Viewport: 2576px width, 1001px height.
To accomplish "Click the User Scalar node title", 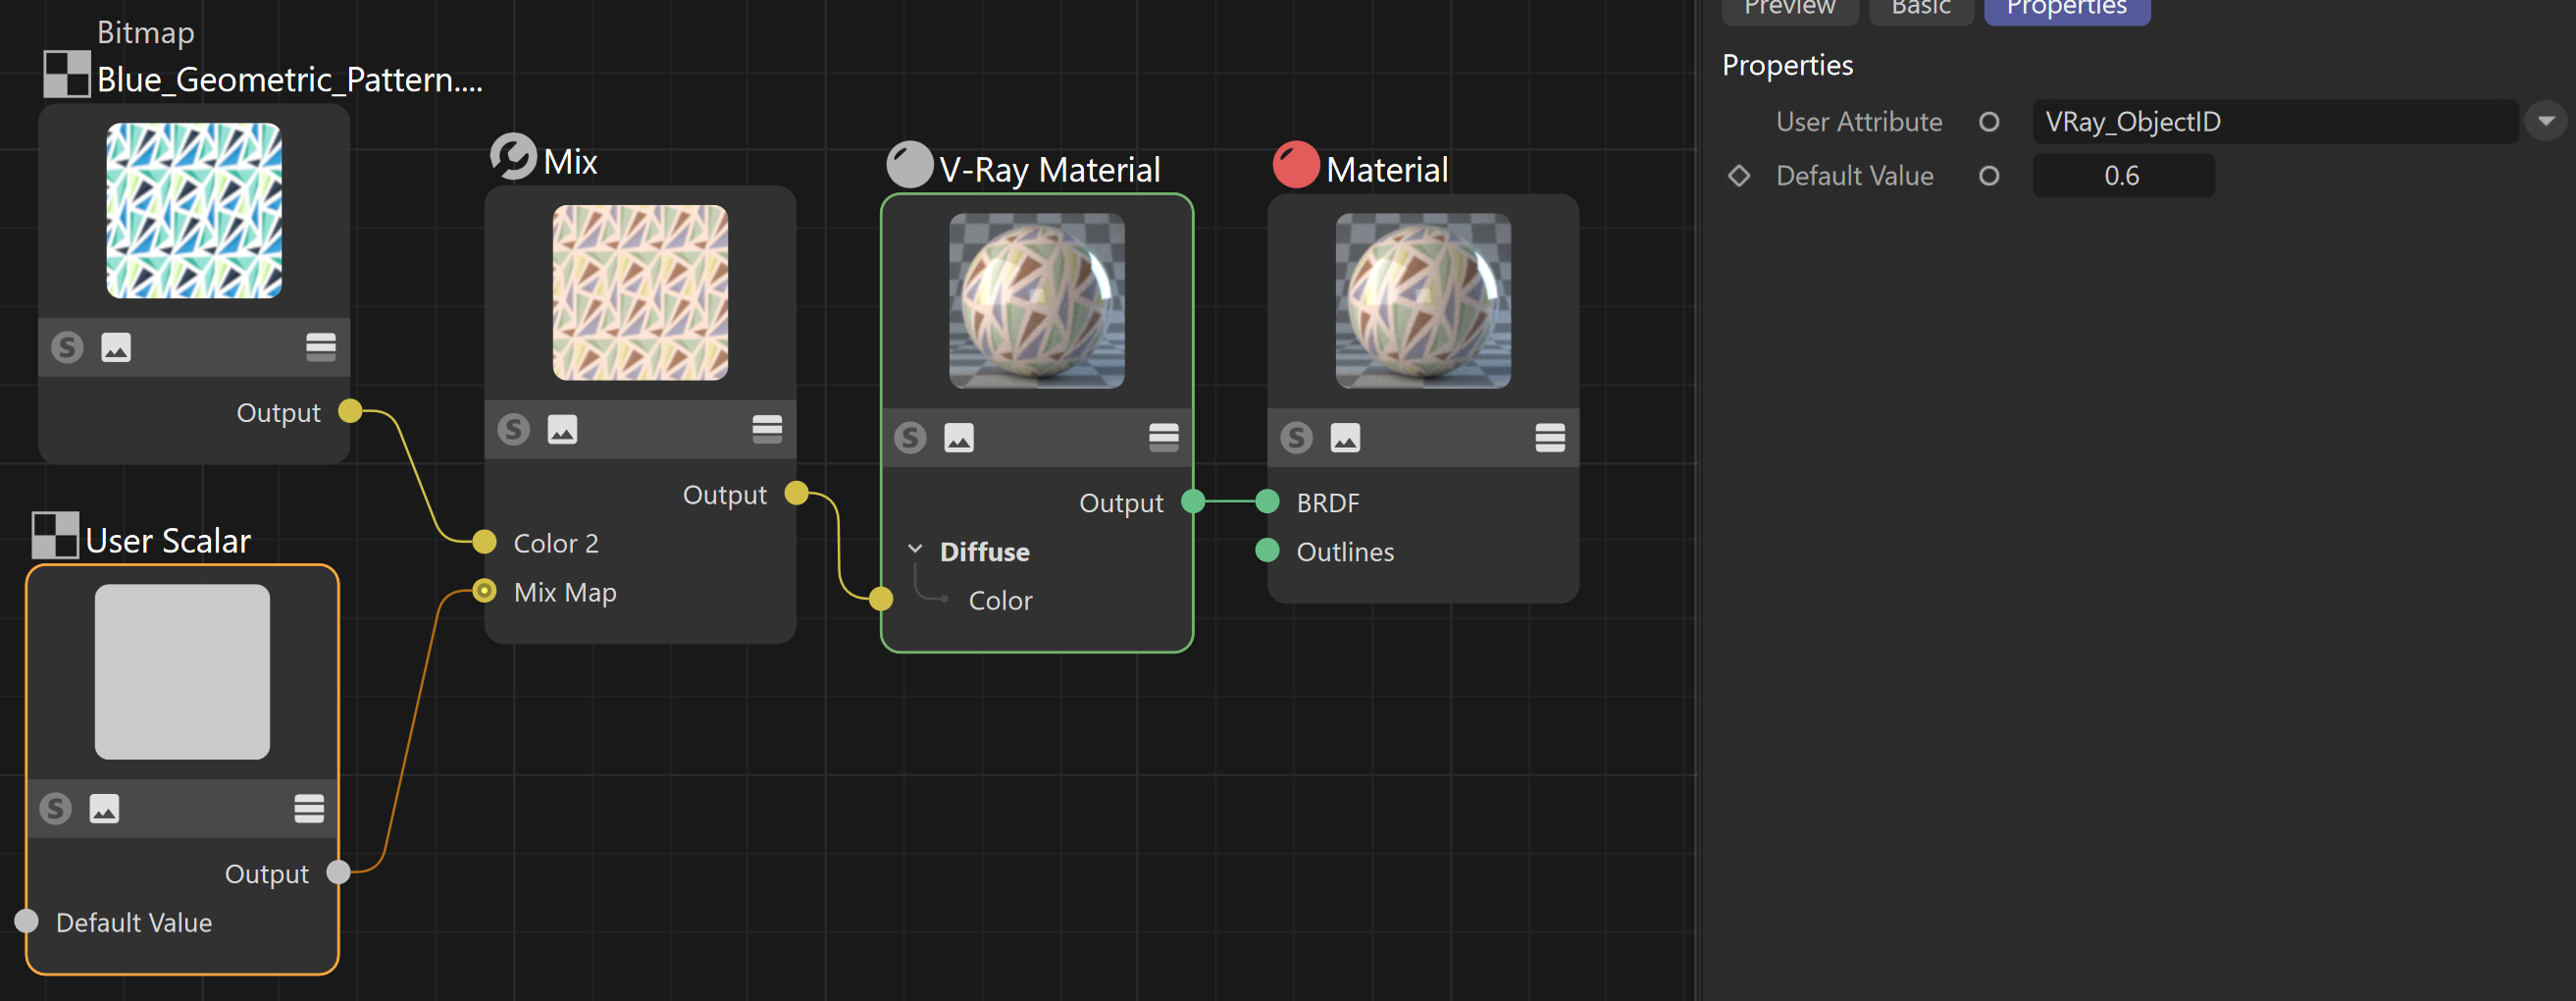I will pyautogui.click(x=168, y=541).
